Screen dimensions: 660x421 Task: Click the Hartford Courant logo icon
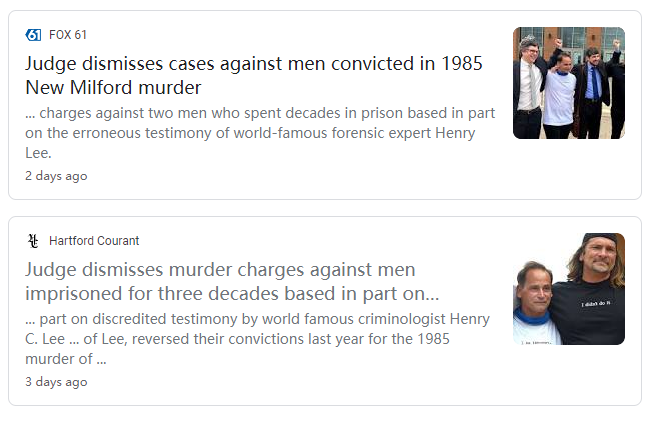click(33, 241)
